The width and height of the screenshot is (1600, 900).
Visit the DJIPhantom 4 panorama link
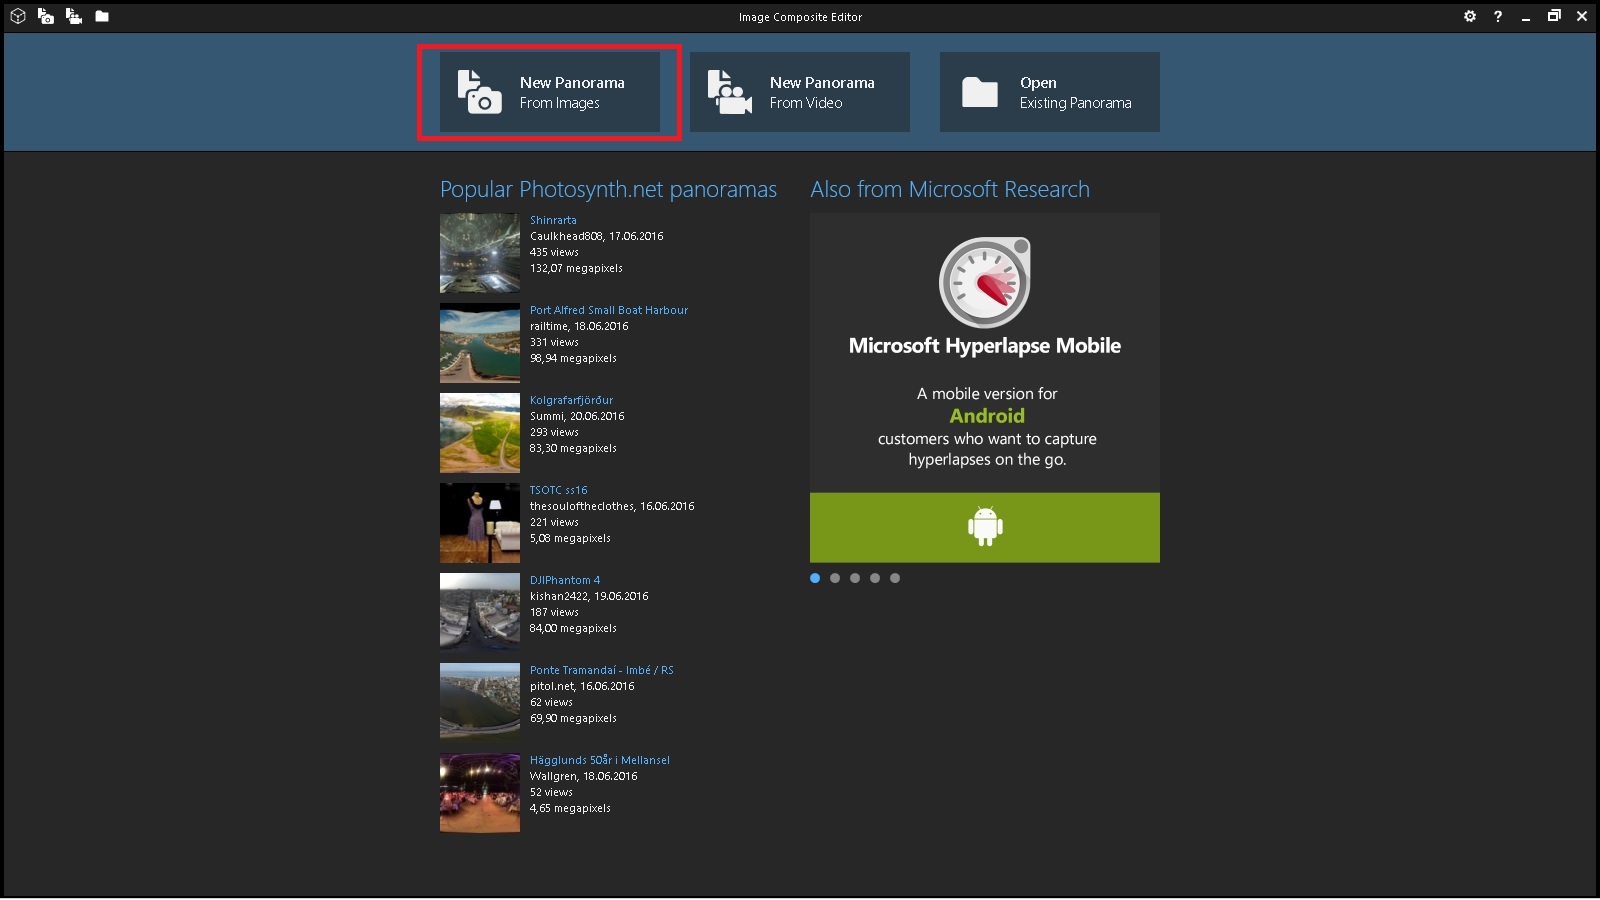click(x=565, y=580)
